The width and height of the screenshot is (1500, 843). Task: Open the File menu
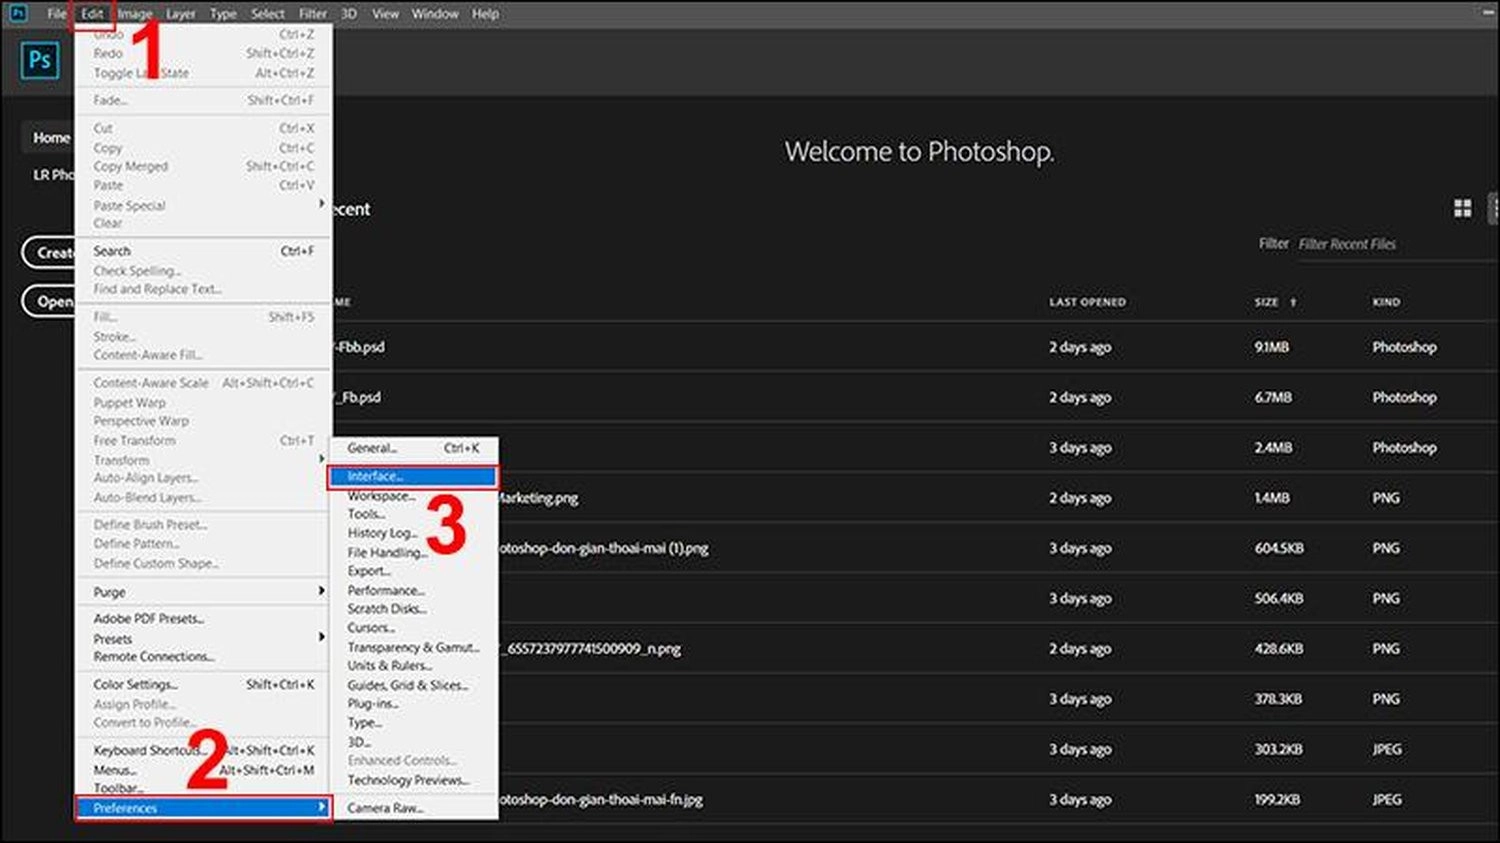tap(57, 14)
